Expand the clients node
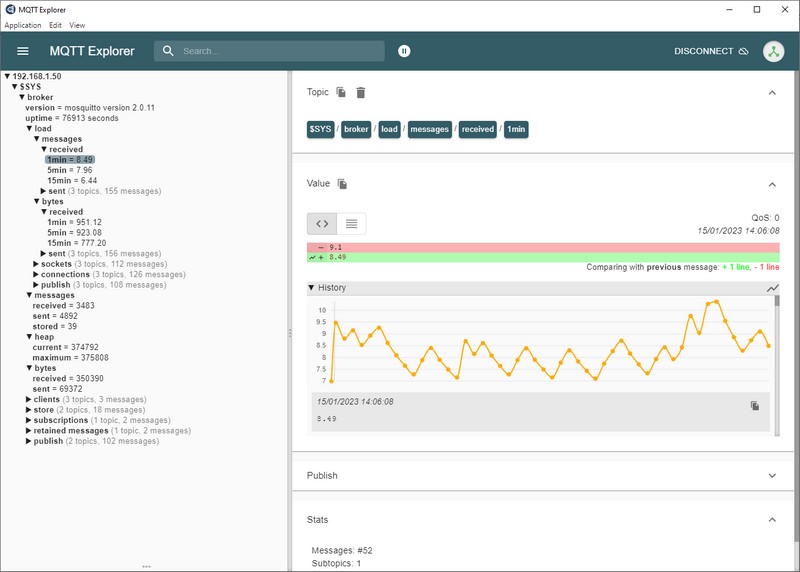The height and width of the screenshot is (572, 800). pyautogui.click(x=29, y=400)
